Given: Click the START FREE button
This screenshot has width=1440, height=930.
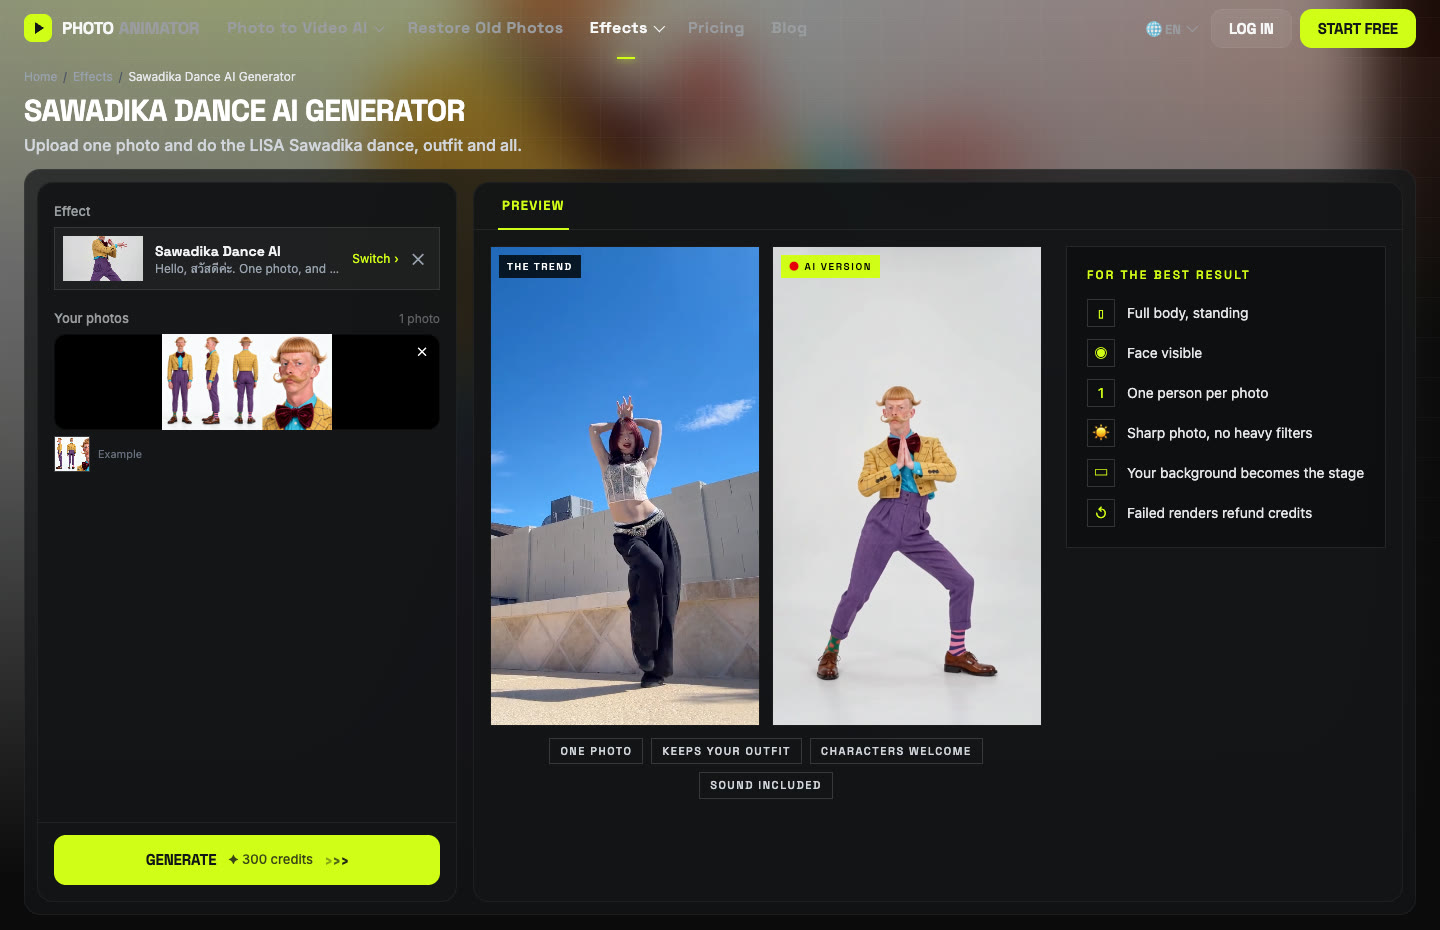Looking at the screenshot, I should point(1358,29).
